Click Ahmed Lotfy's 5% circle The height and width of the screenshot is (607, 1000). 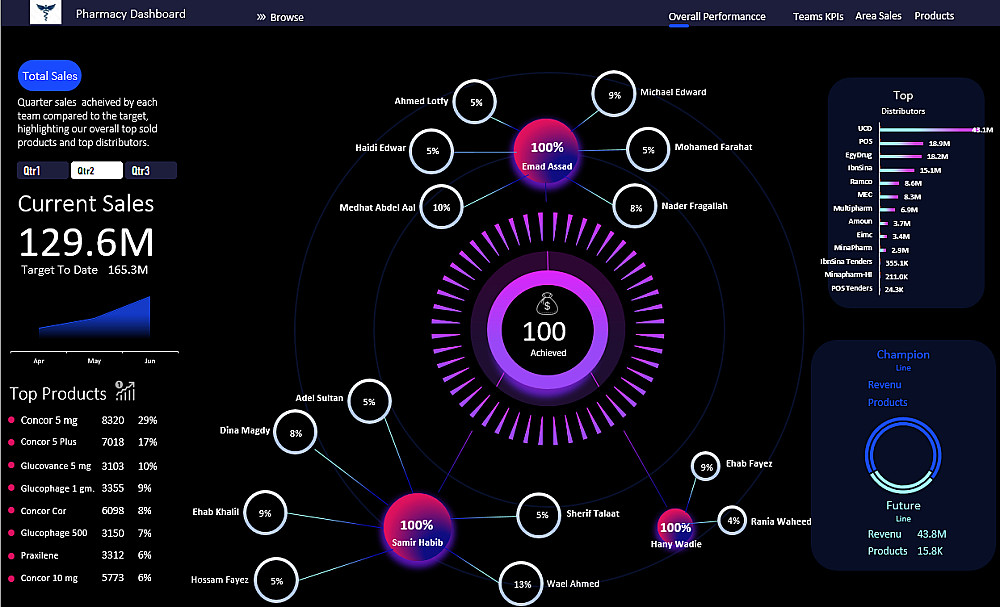pos(476,102)
